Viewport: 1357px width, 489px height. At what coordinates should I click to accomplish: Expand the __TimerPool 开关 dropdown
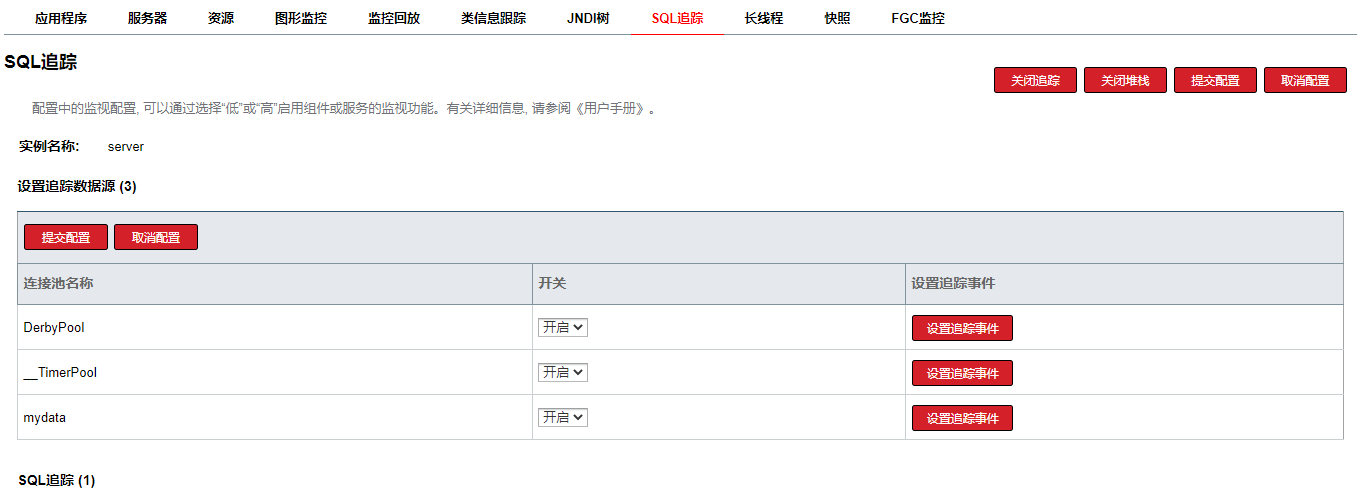pos(563,372)
